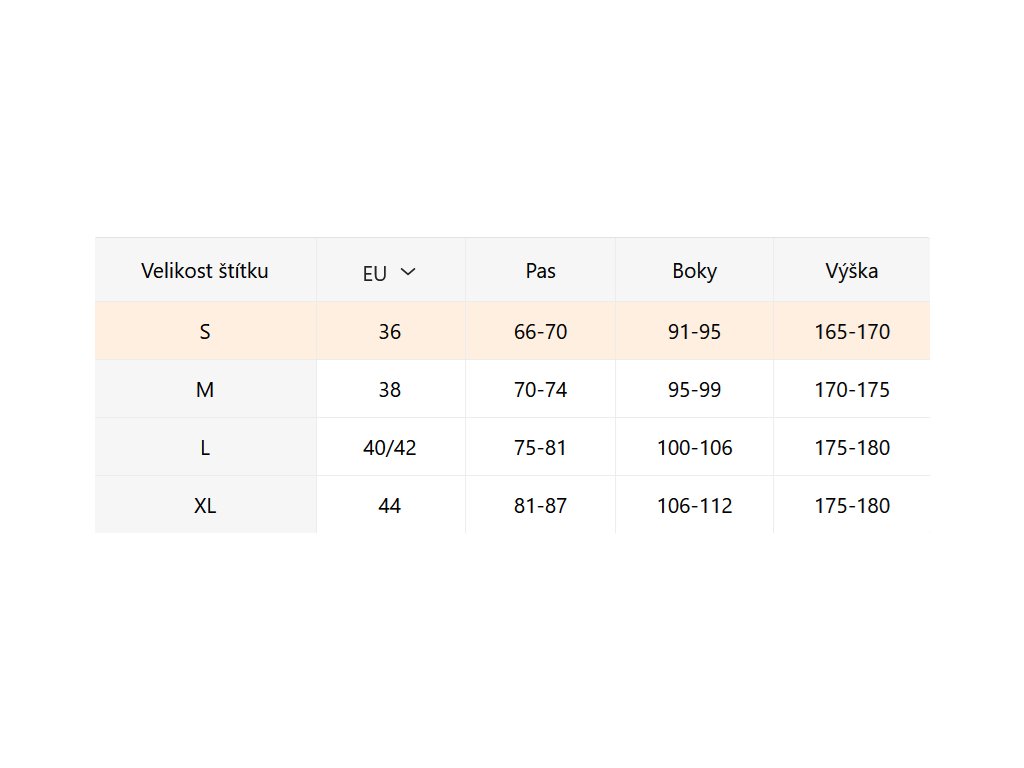Click the 70-74 waist value

click(541, 390)
